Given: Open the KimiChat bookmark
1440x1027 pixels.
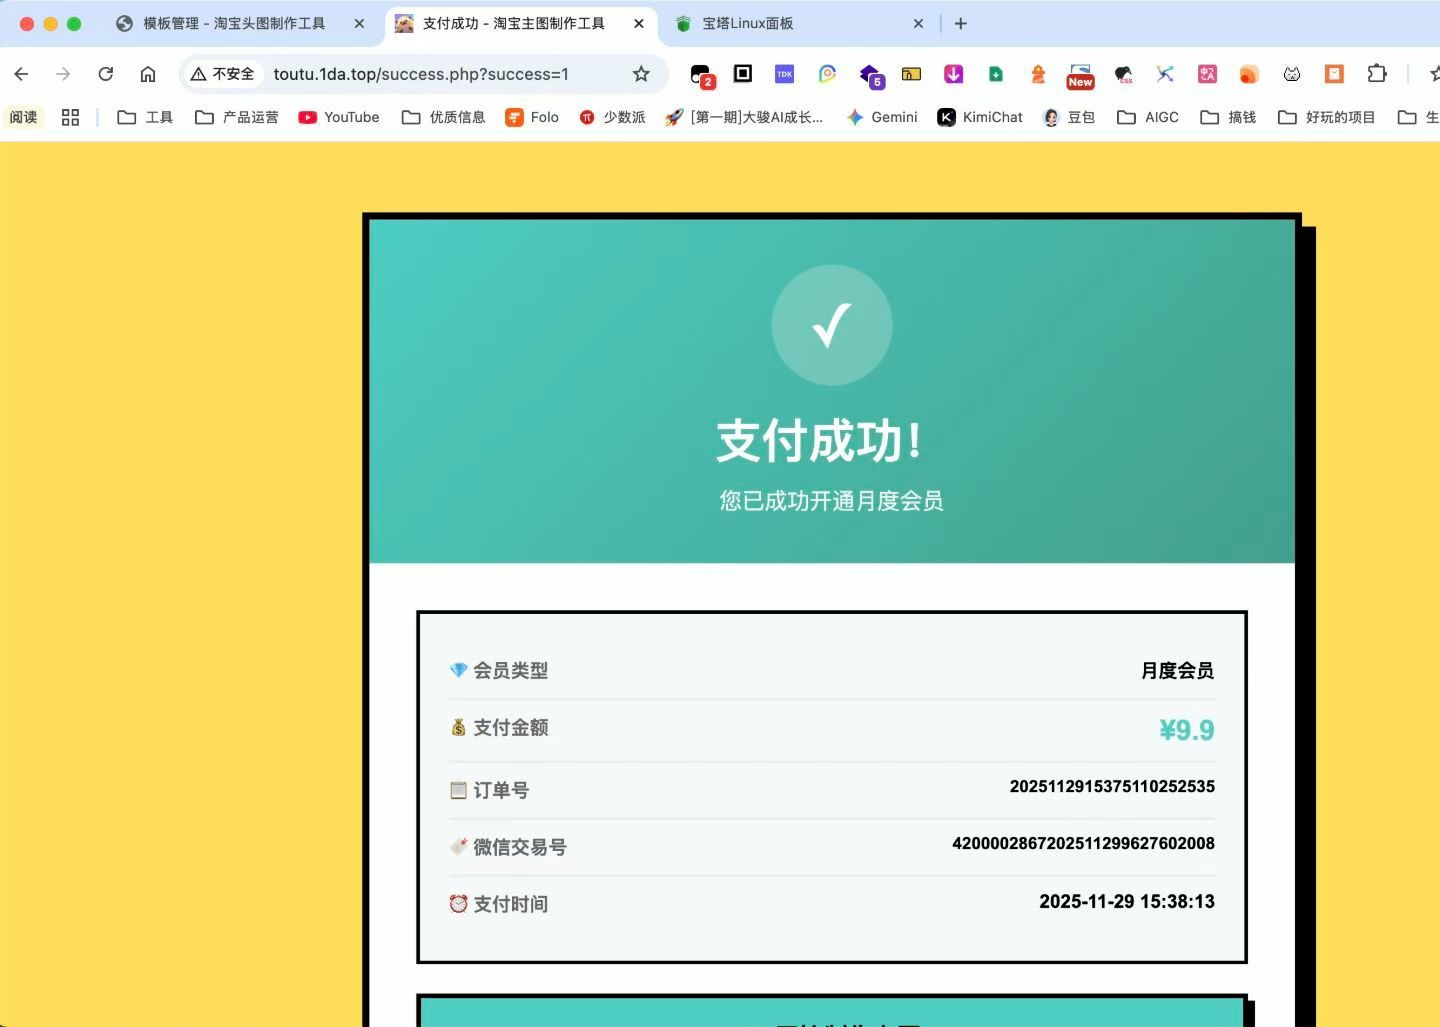Looking at the screenshot, I should pos(979,117).
